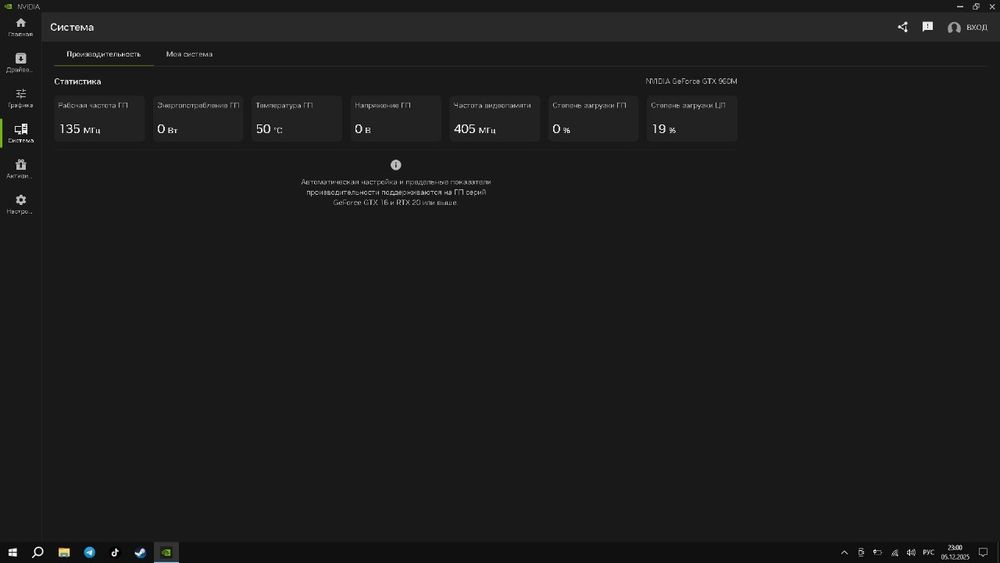Show hidden system tray icons
This screenshot has height=563, width=1000.
point(844,552)
